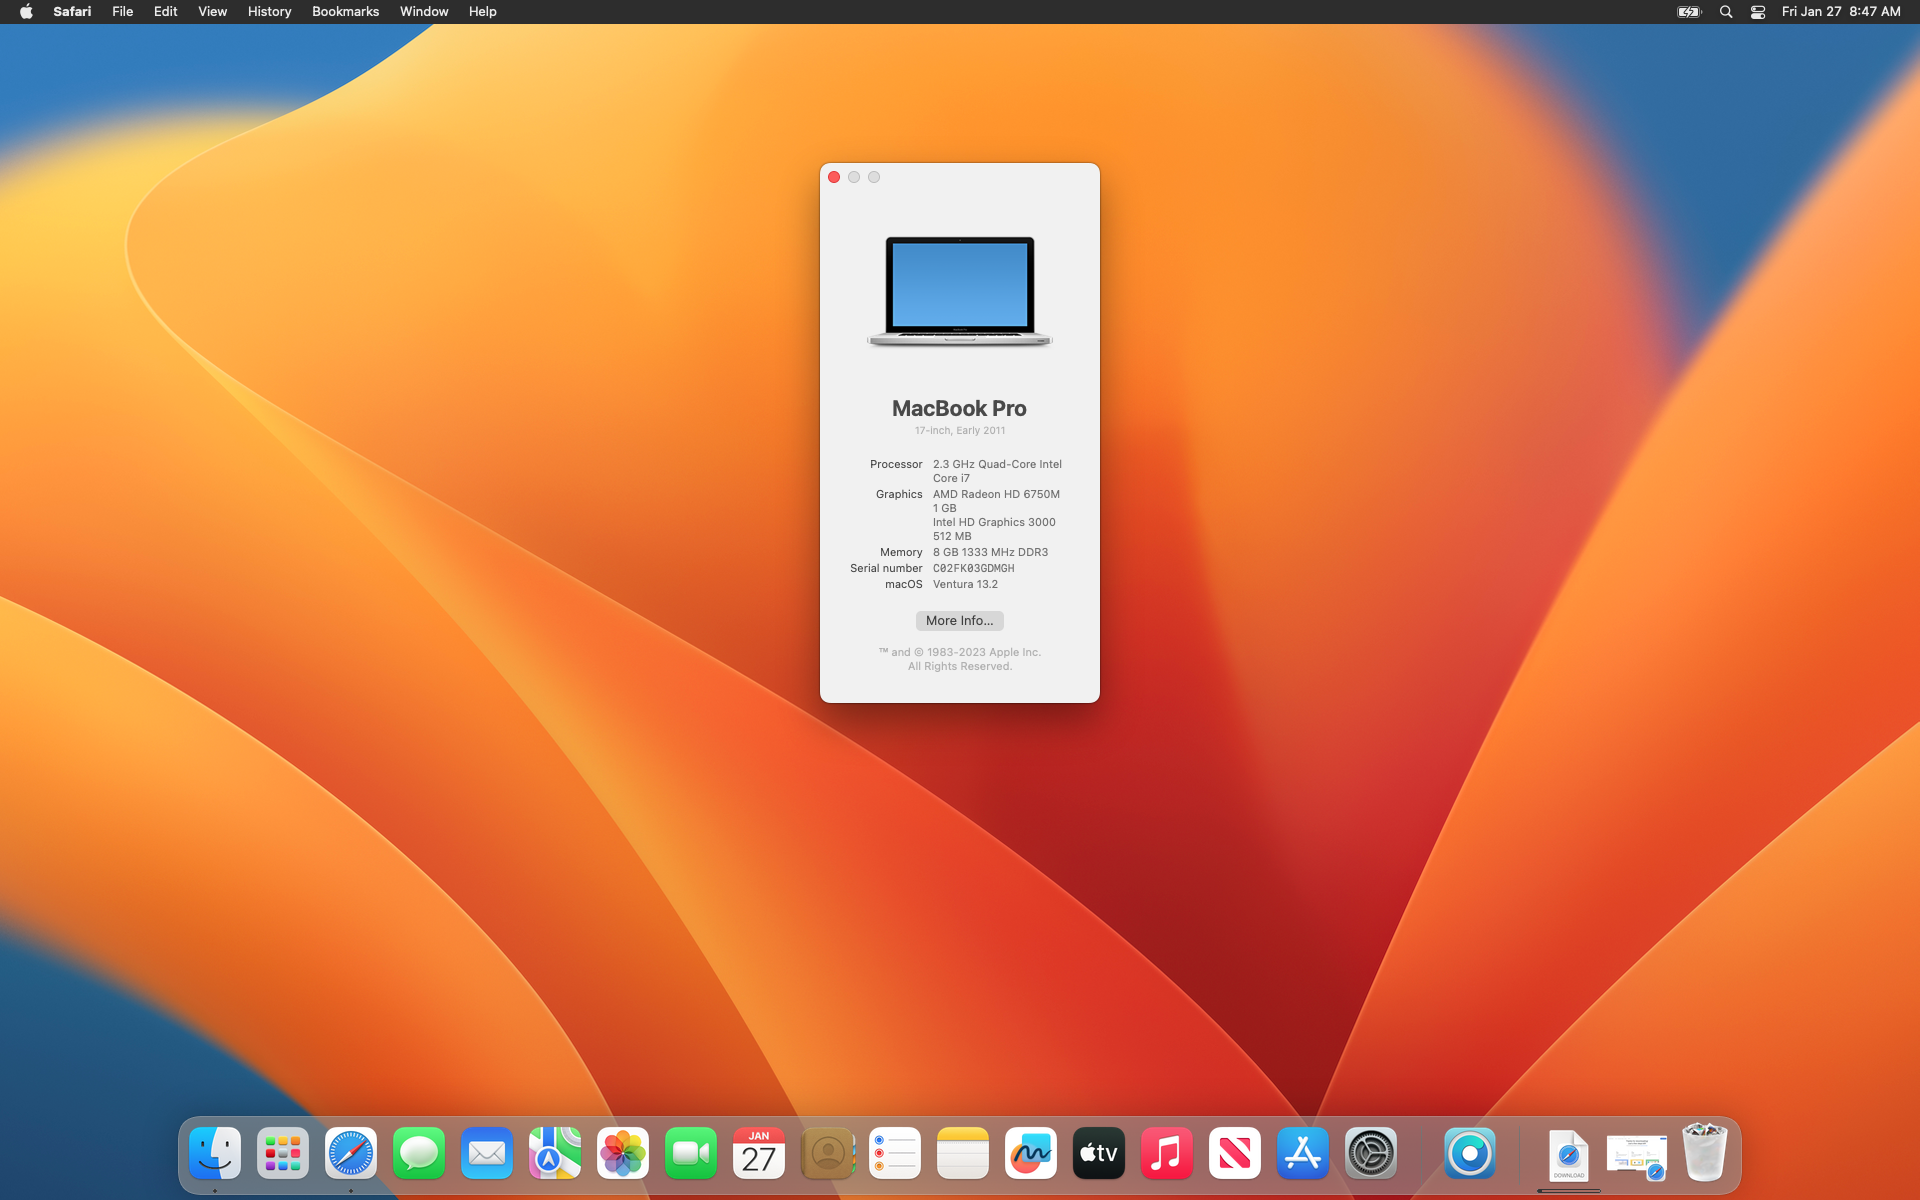Click the MacBook Pro image

[959, 291]
